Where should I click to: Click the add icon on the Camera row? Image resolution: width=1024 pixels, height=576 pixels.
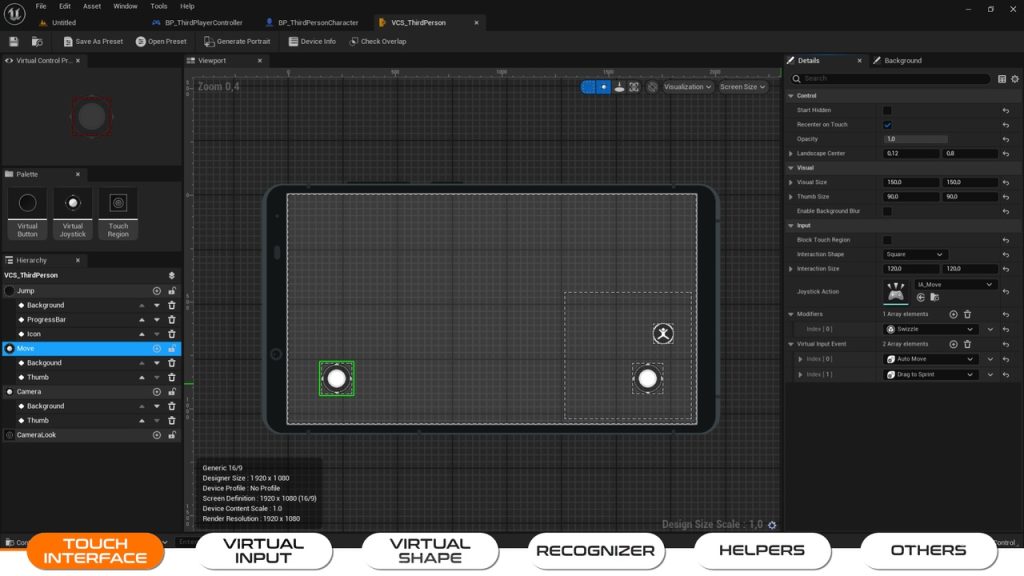click(x=157, y=392)
